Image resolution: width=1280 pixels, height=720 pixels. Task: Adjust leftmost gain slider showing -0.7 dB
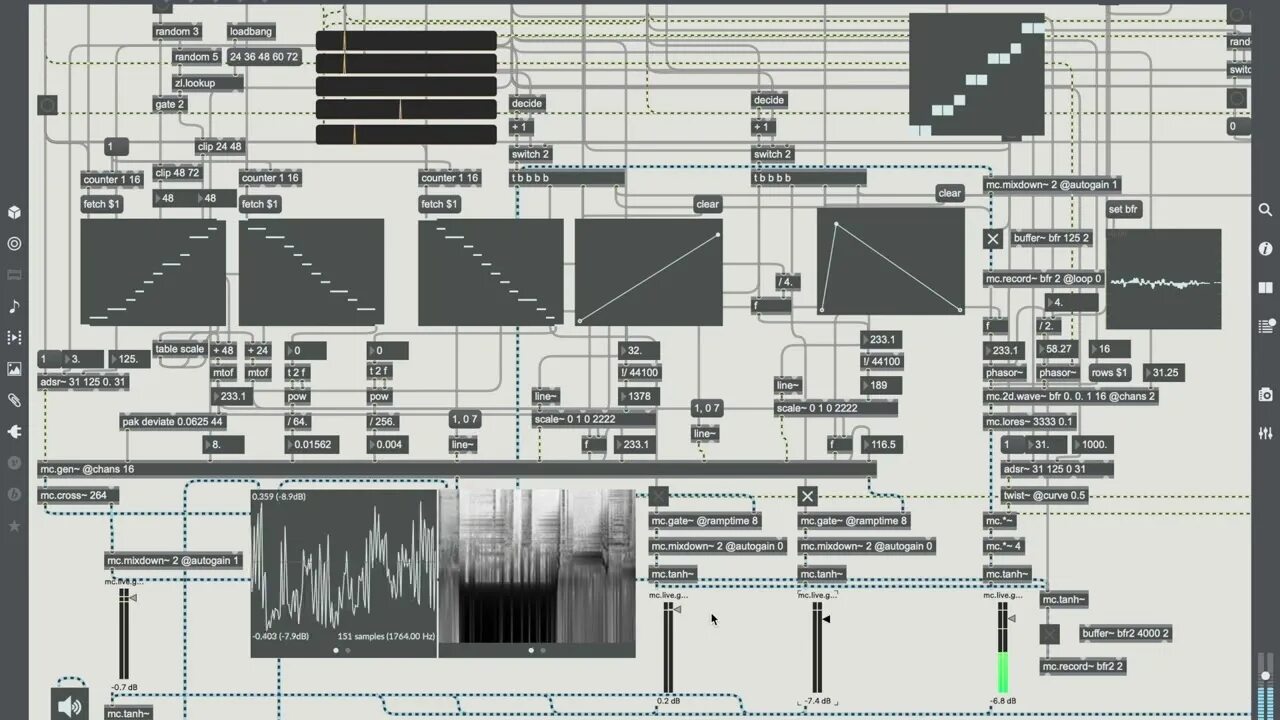124,633
